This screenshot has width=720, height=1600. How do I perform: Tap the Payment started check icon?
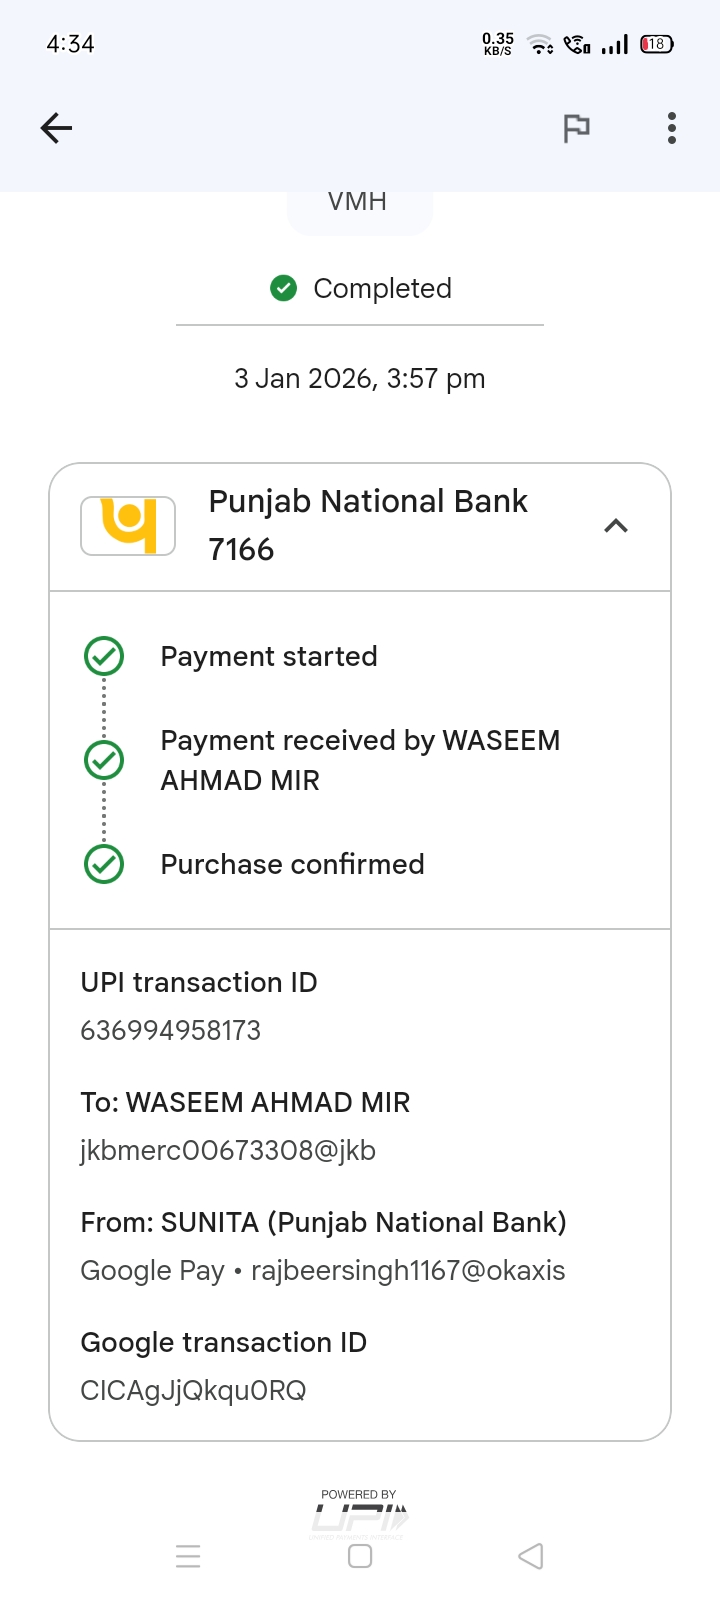[x=104, y=657]
